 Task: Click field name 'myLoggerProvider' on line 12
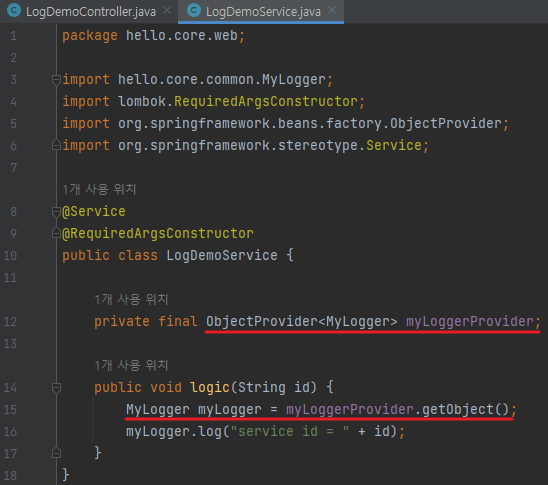coord(470,321)
